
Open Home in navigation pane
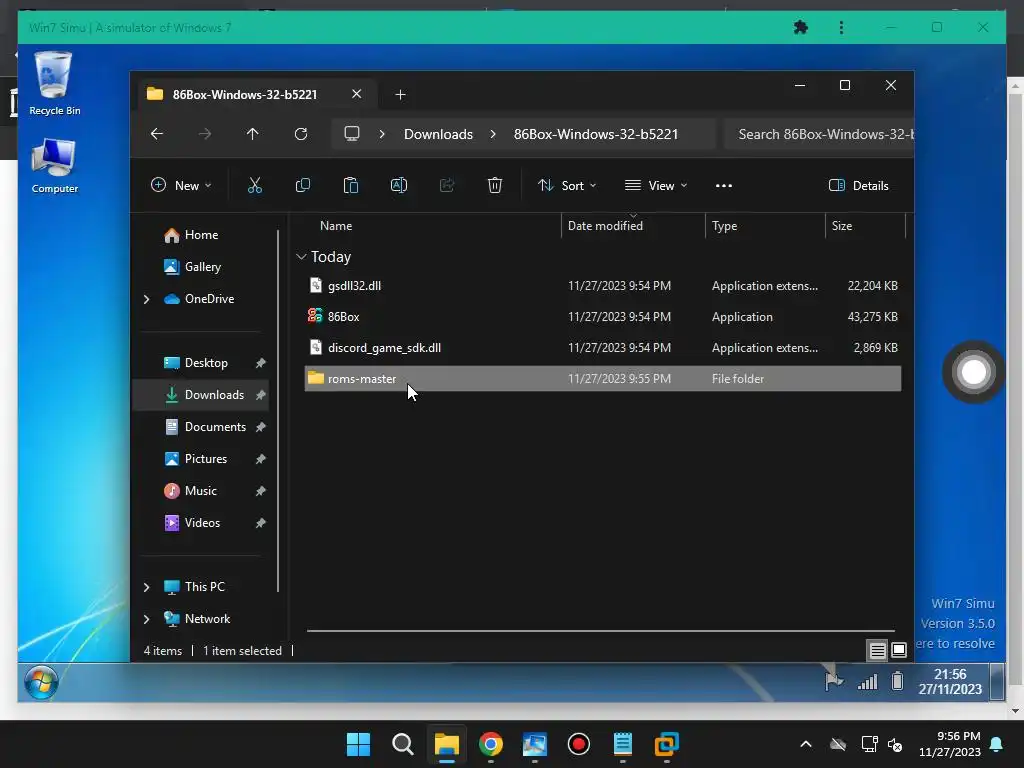(x=201, y=234)
